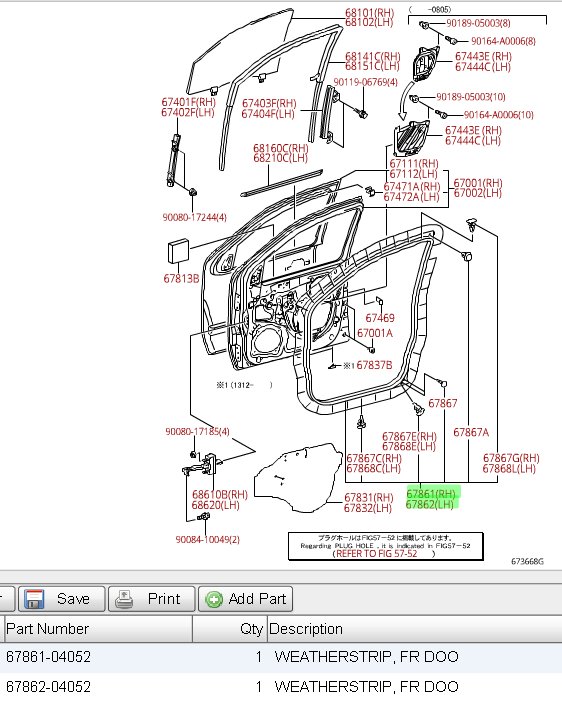Select diagram label 90080-17185(4)
The image size is (562, 701).
197,431
